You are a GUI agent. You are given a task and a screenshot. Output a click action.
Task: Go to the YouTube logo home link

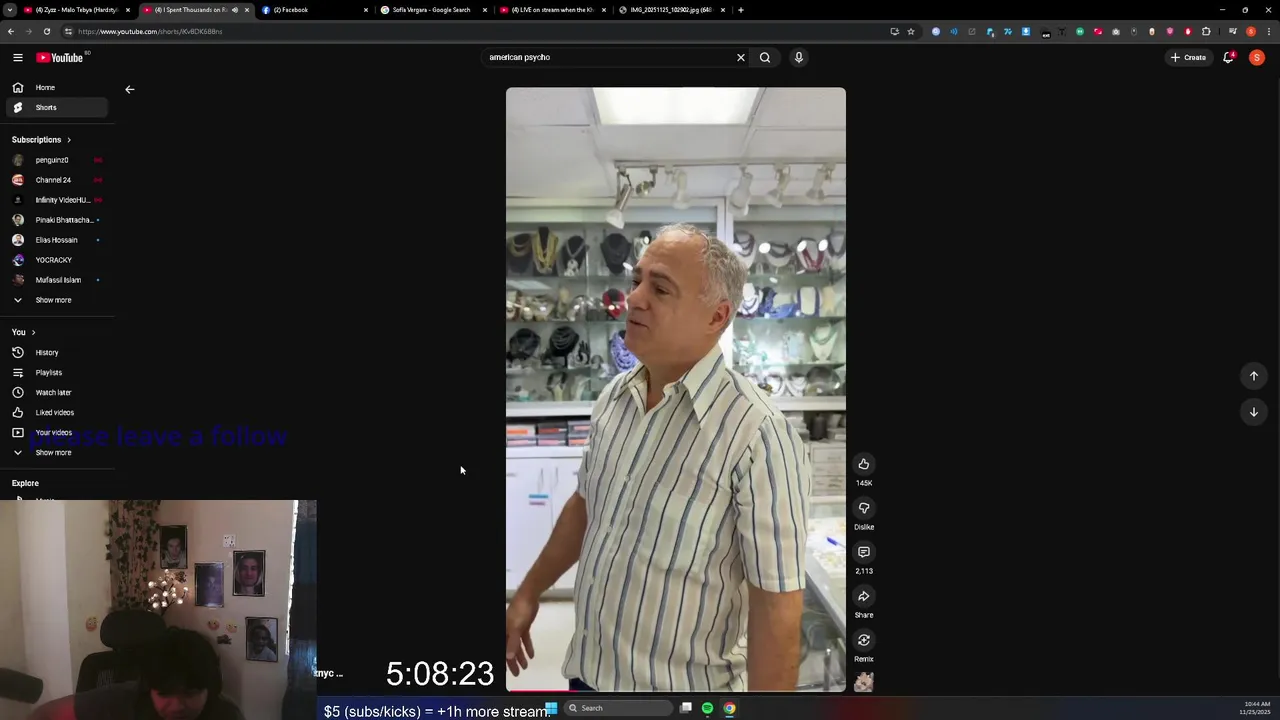[x=60, y=57]
